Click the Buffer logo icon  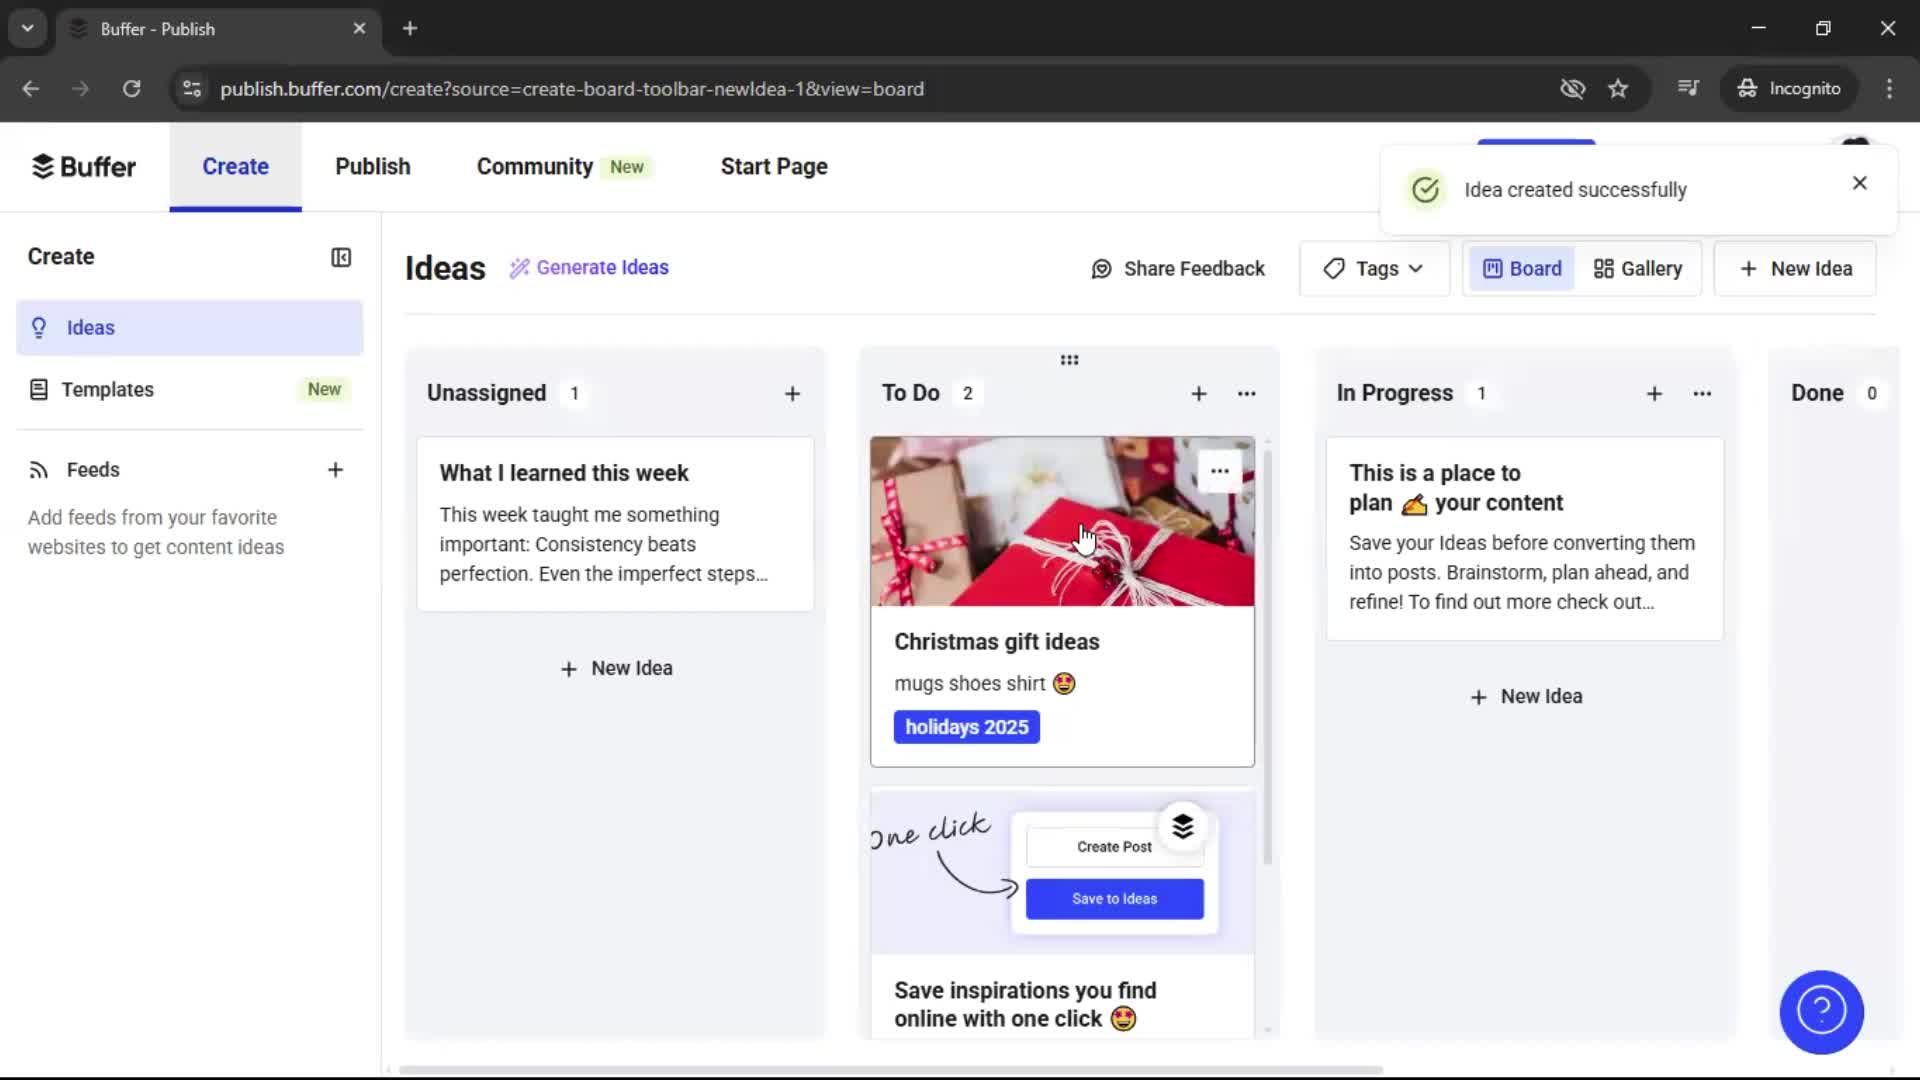tap(44, 166)
